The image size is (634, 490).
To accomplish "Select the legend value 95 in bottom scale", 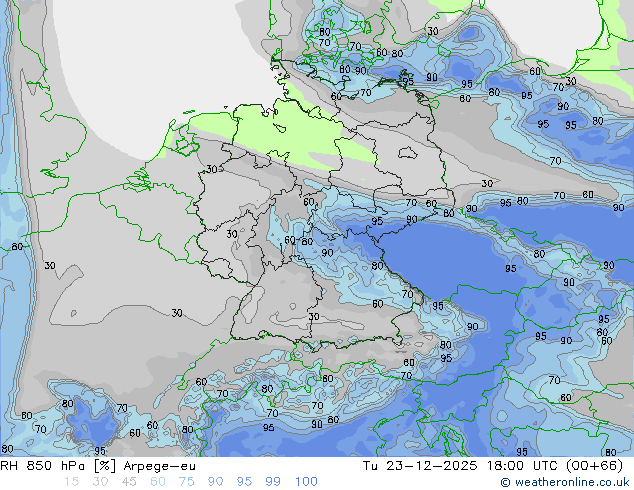I will [x=244, y=482].
